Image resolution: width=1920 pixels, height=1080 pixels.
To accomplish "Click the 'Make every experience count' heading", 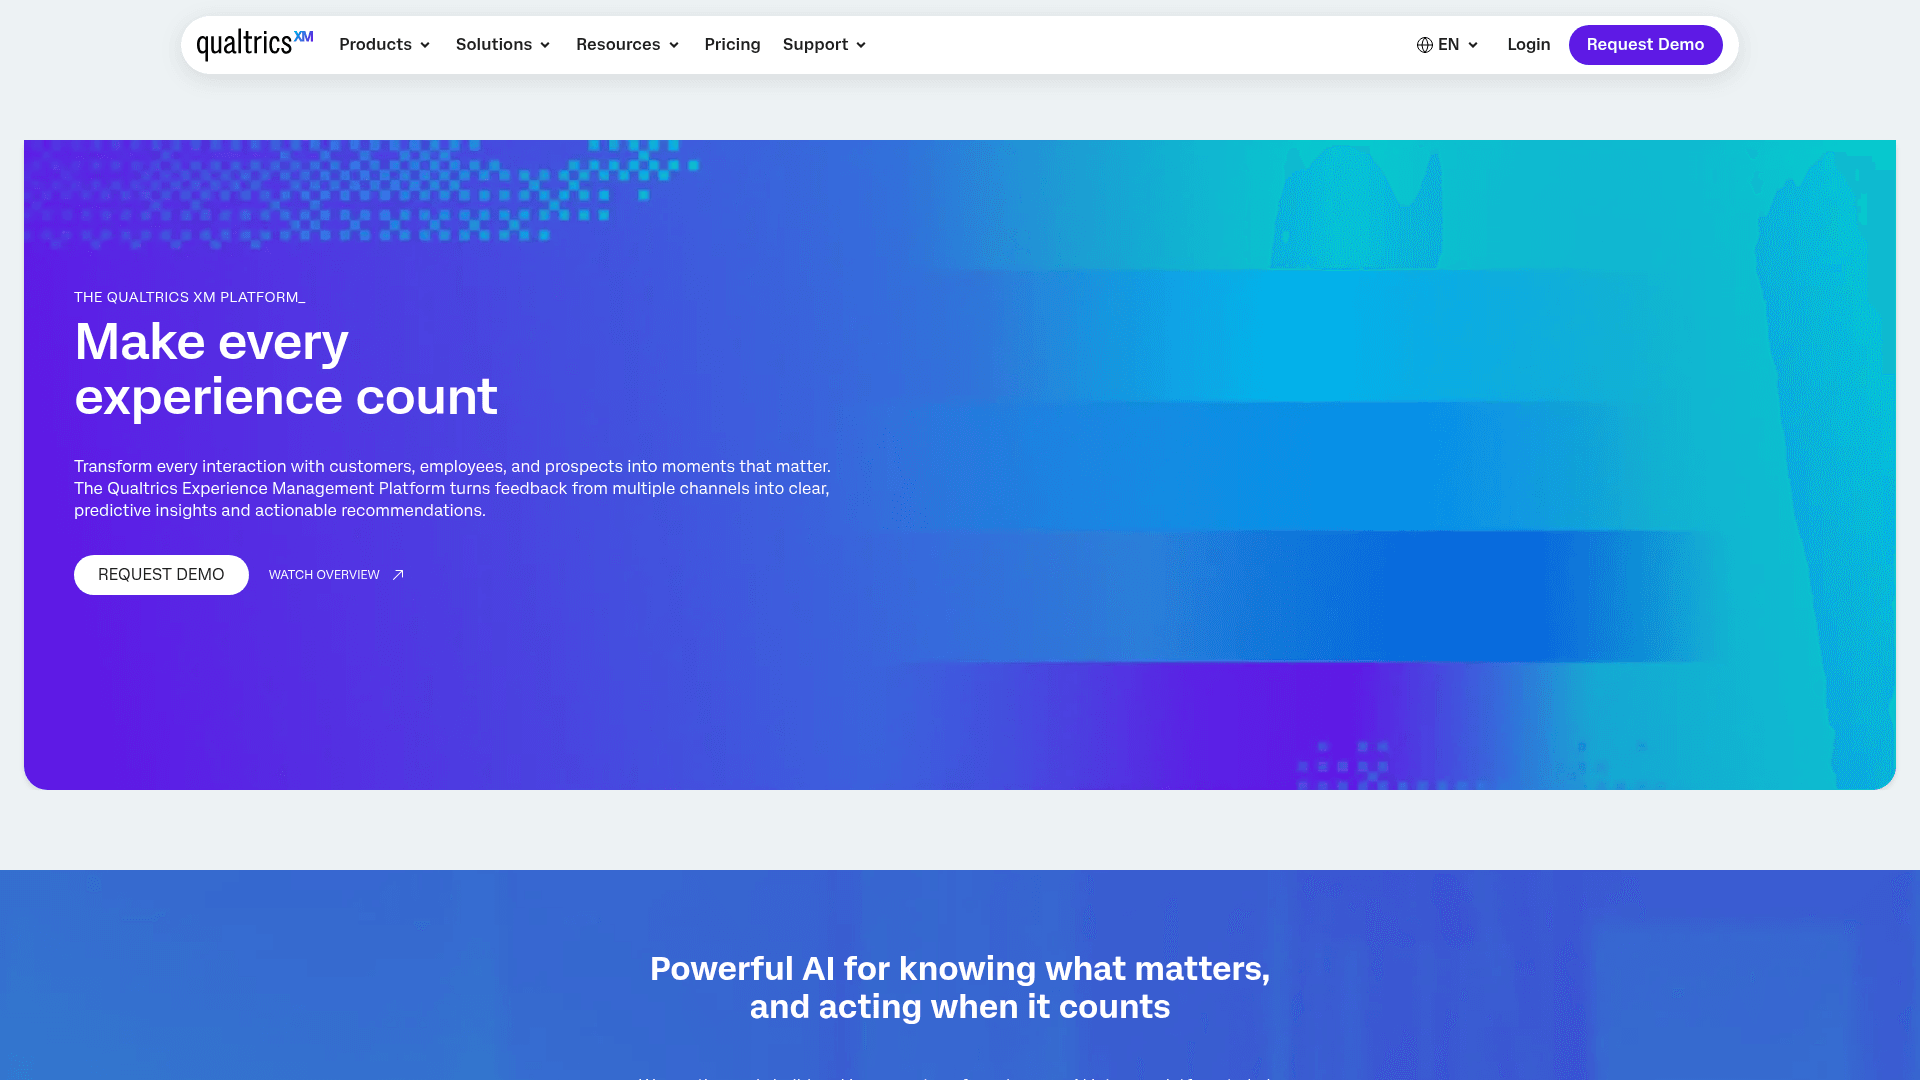I will coord(286,369).
